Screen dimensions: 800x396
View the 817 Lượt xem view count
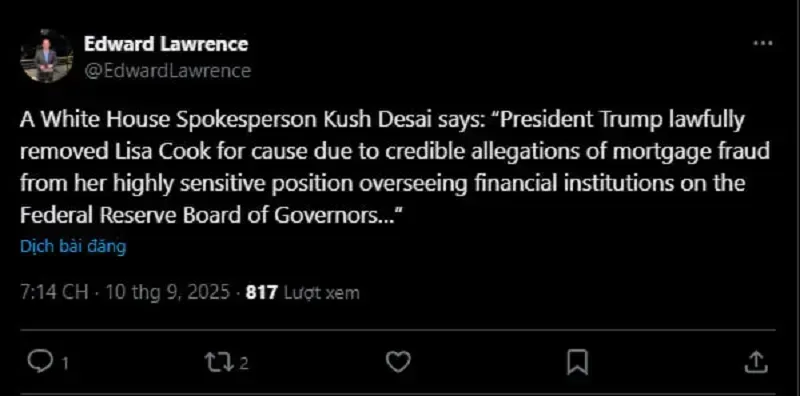point(303,292)
